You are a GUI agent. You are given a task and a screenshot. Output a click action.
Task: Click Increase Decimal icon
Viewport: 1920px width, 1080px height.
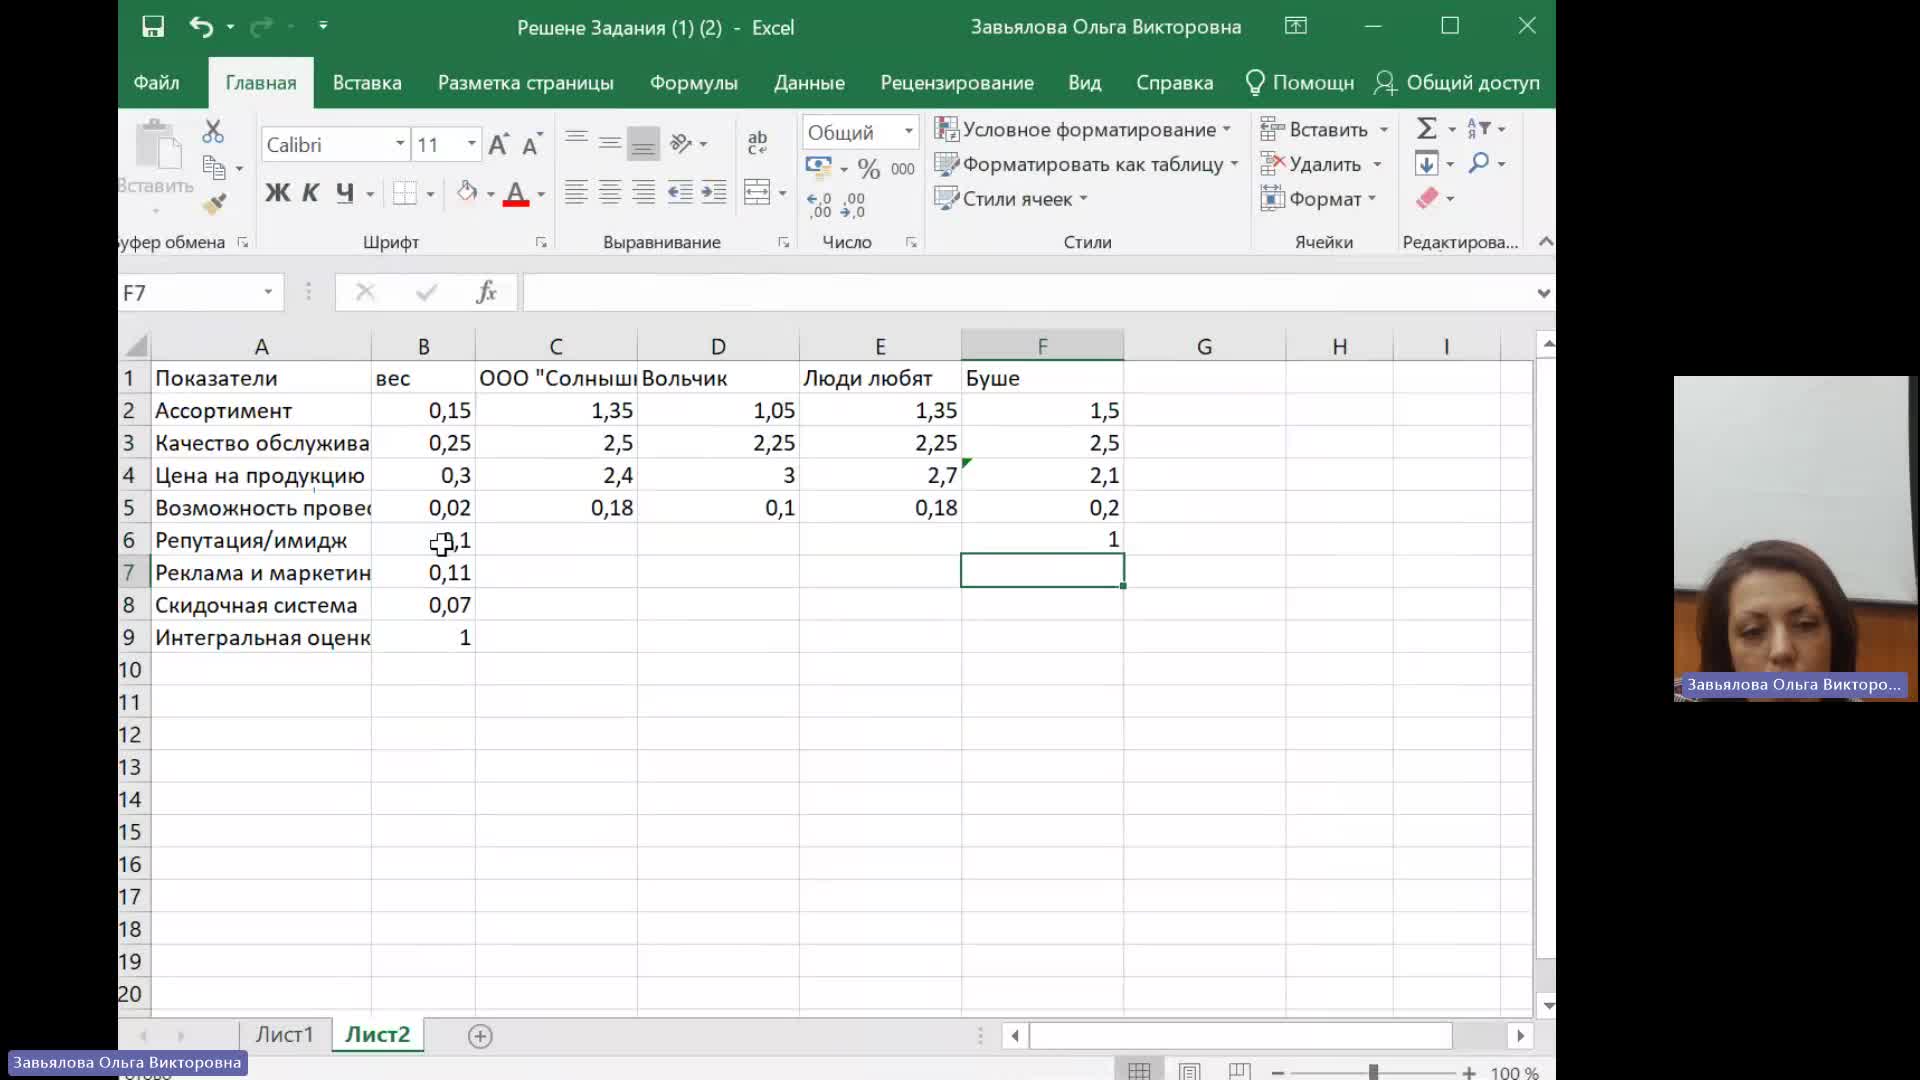(x=819, y=205)
